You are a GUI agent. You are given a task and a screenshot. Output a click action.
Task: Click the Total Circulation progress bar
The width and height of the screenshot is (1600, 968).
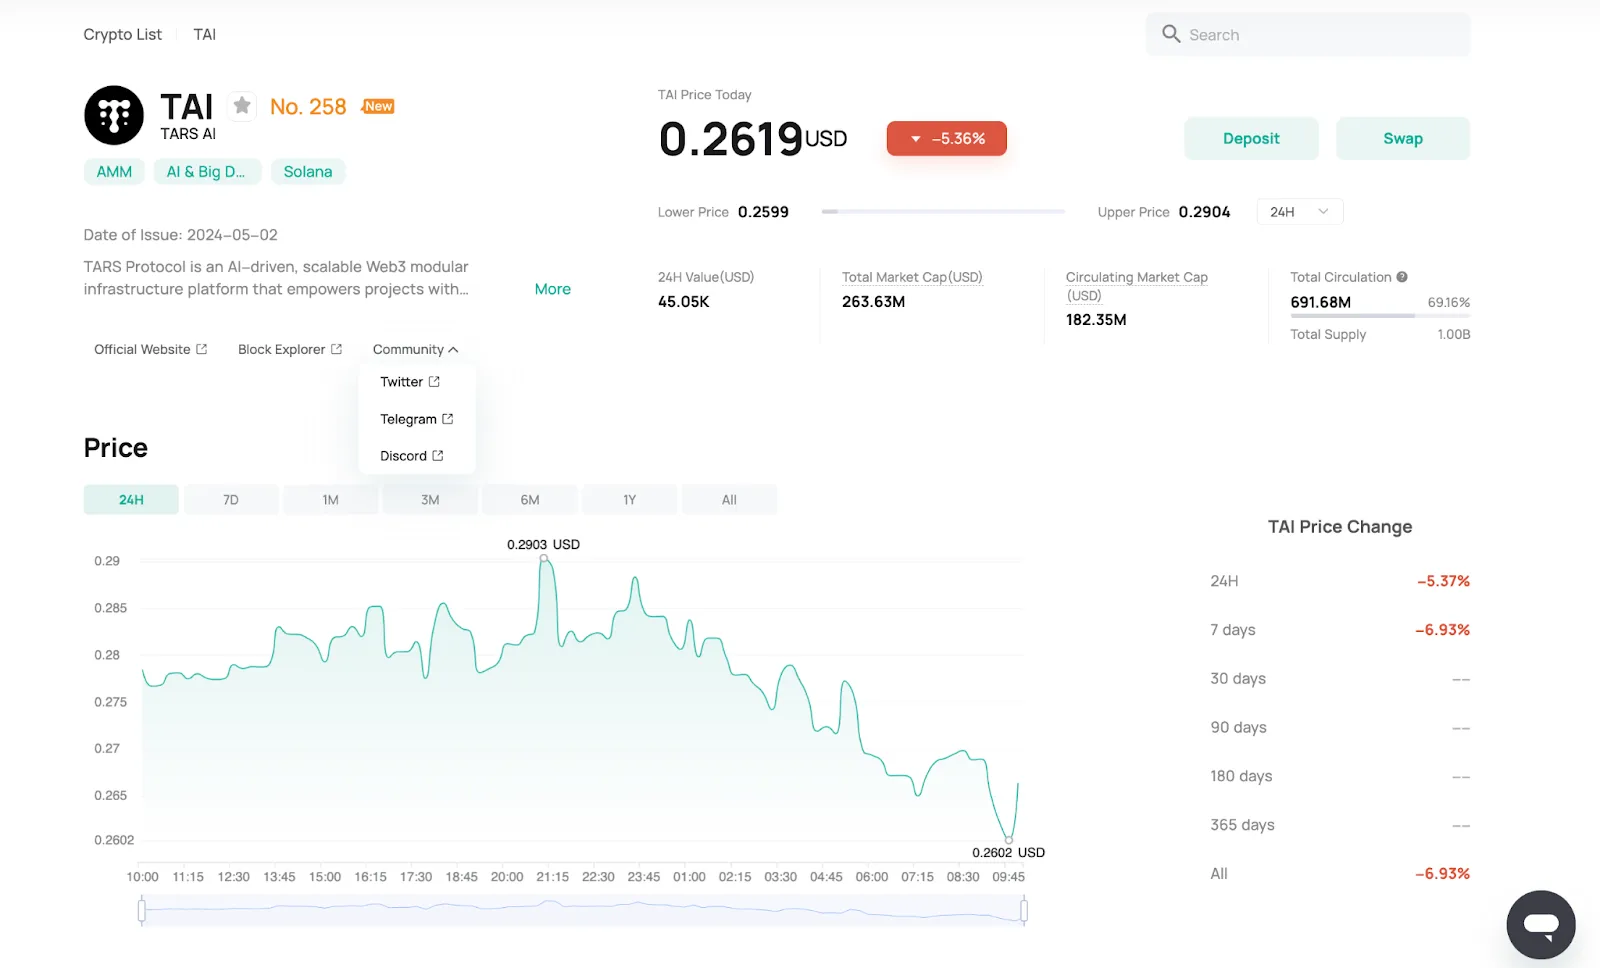pyautogui.click(x=1380, y=316)
